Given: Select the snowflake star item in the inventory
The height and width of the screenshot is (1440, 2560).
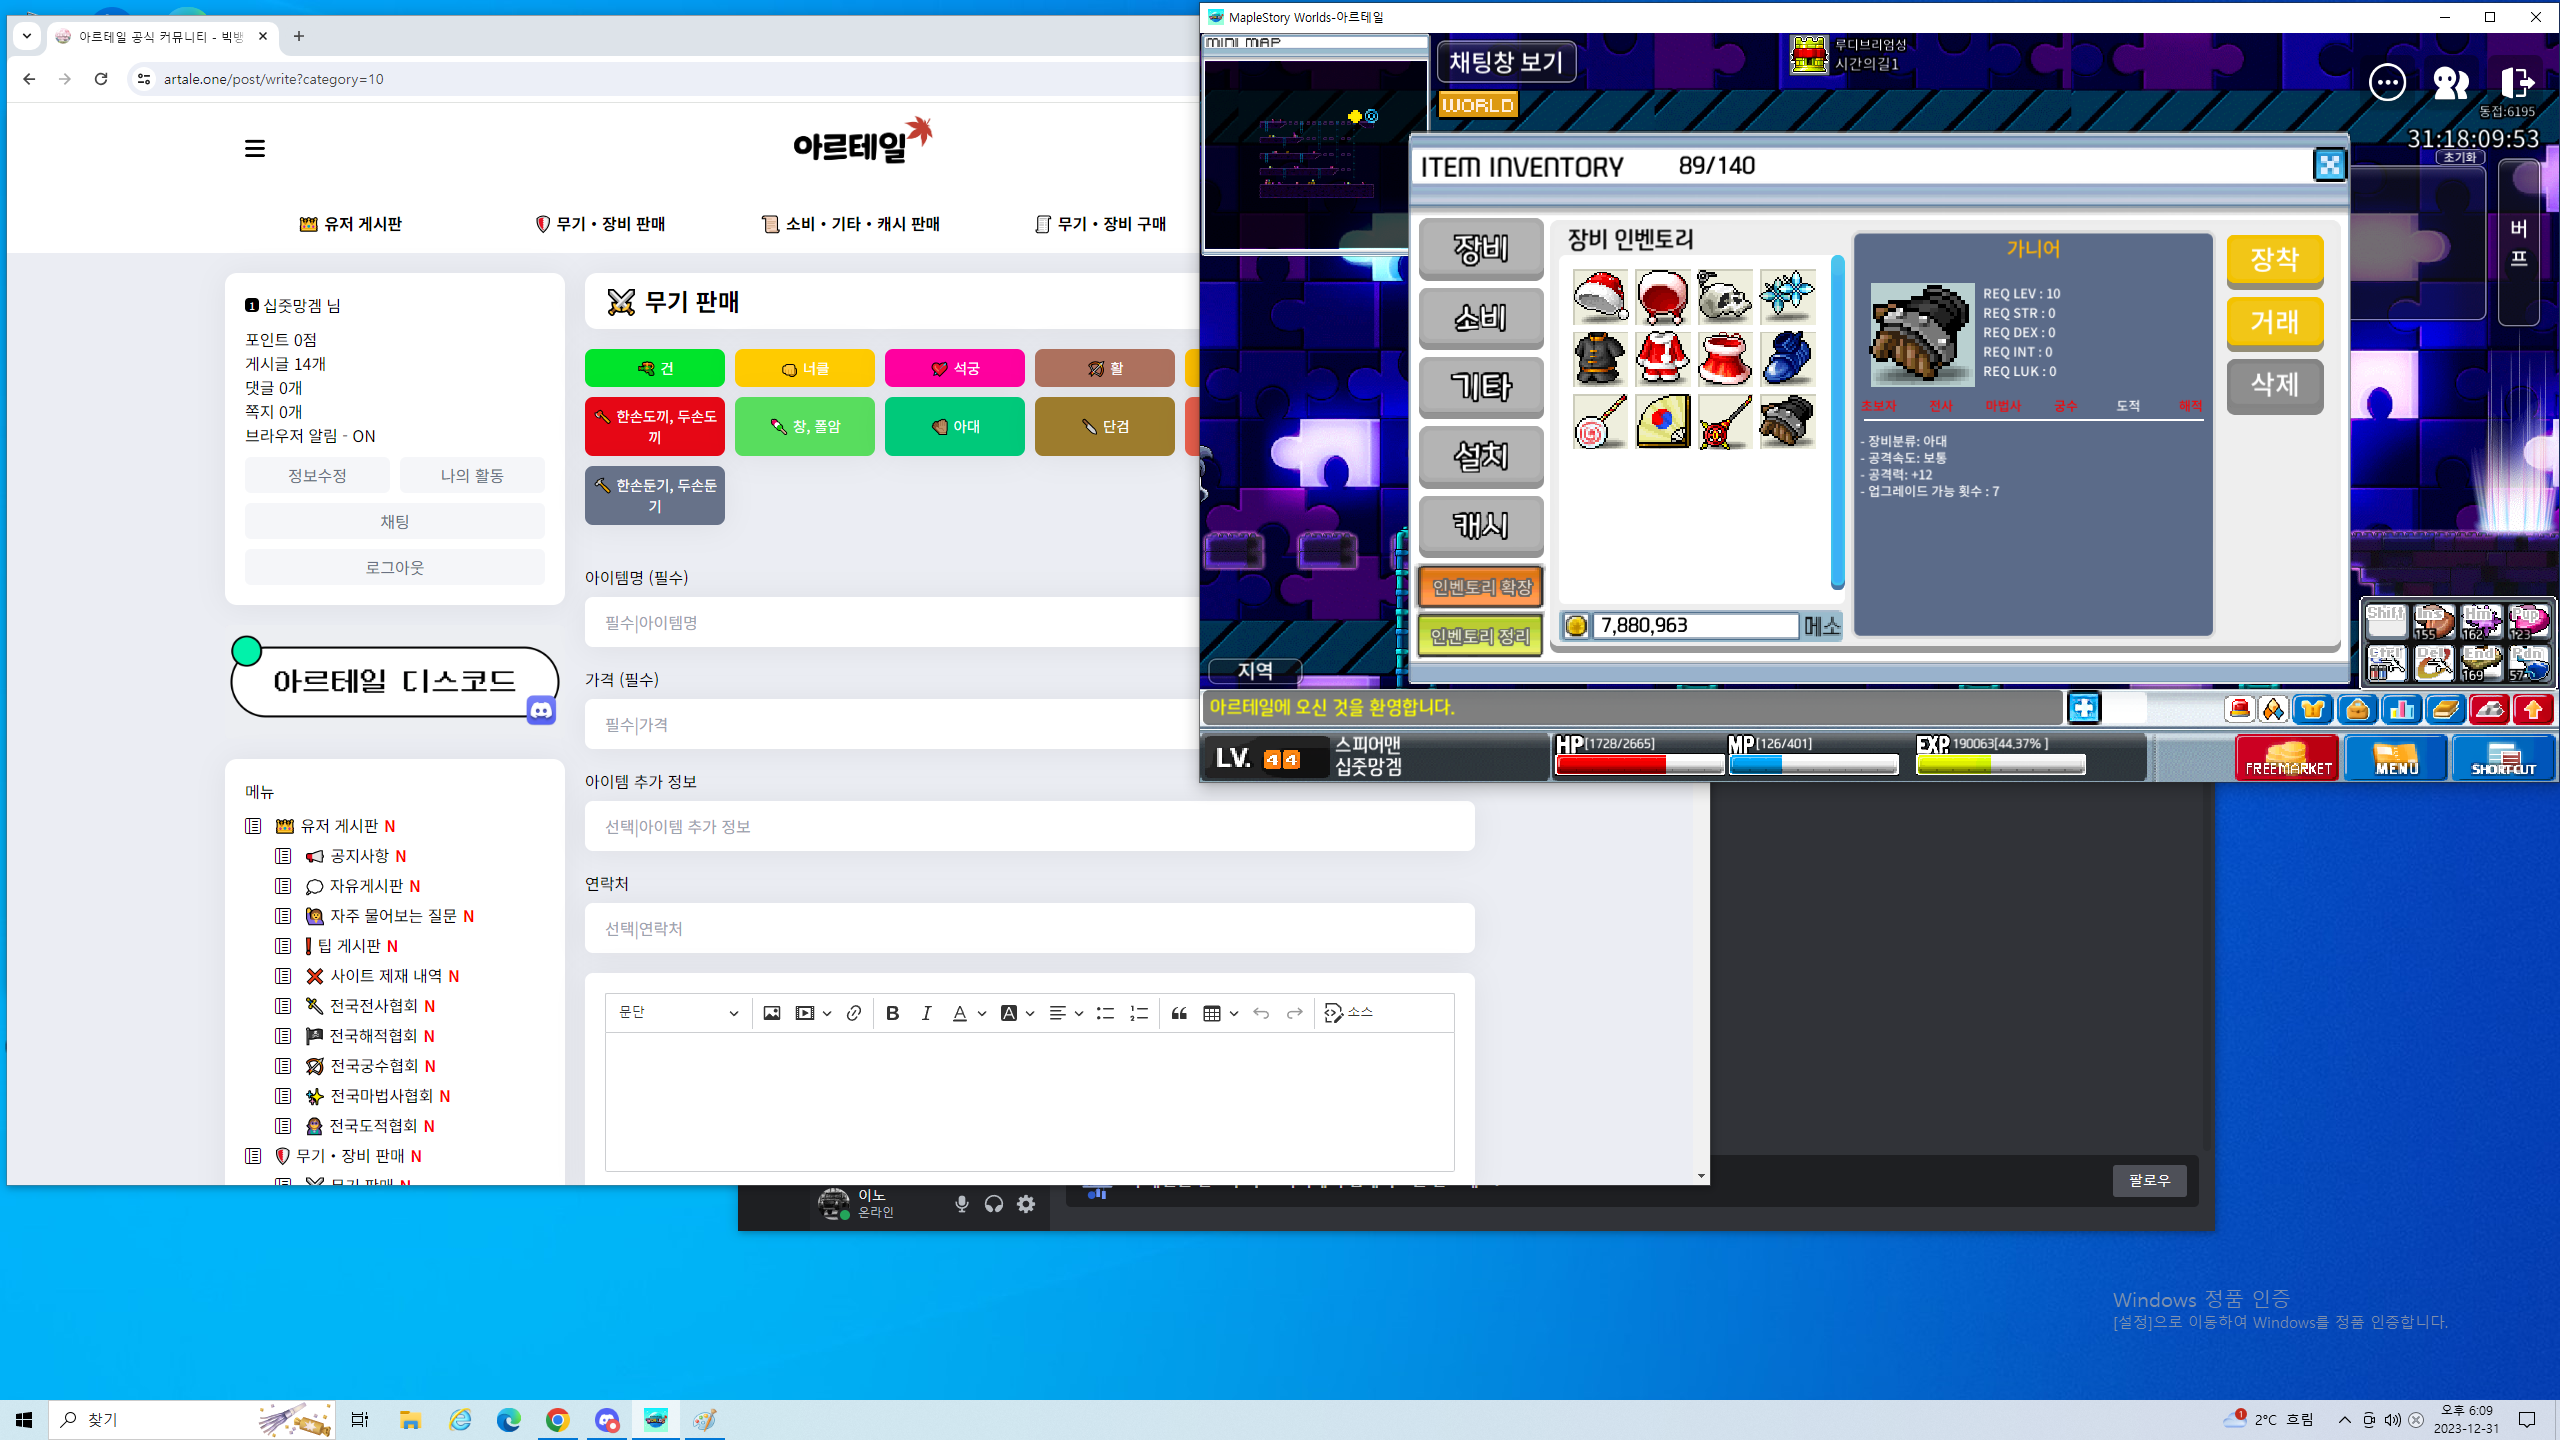Looking at the screenshot, I should pos(1787,296).
